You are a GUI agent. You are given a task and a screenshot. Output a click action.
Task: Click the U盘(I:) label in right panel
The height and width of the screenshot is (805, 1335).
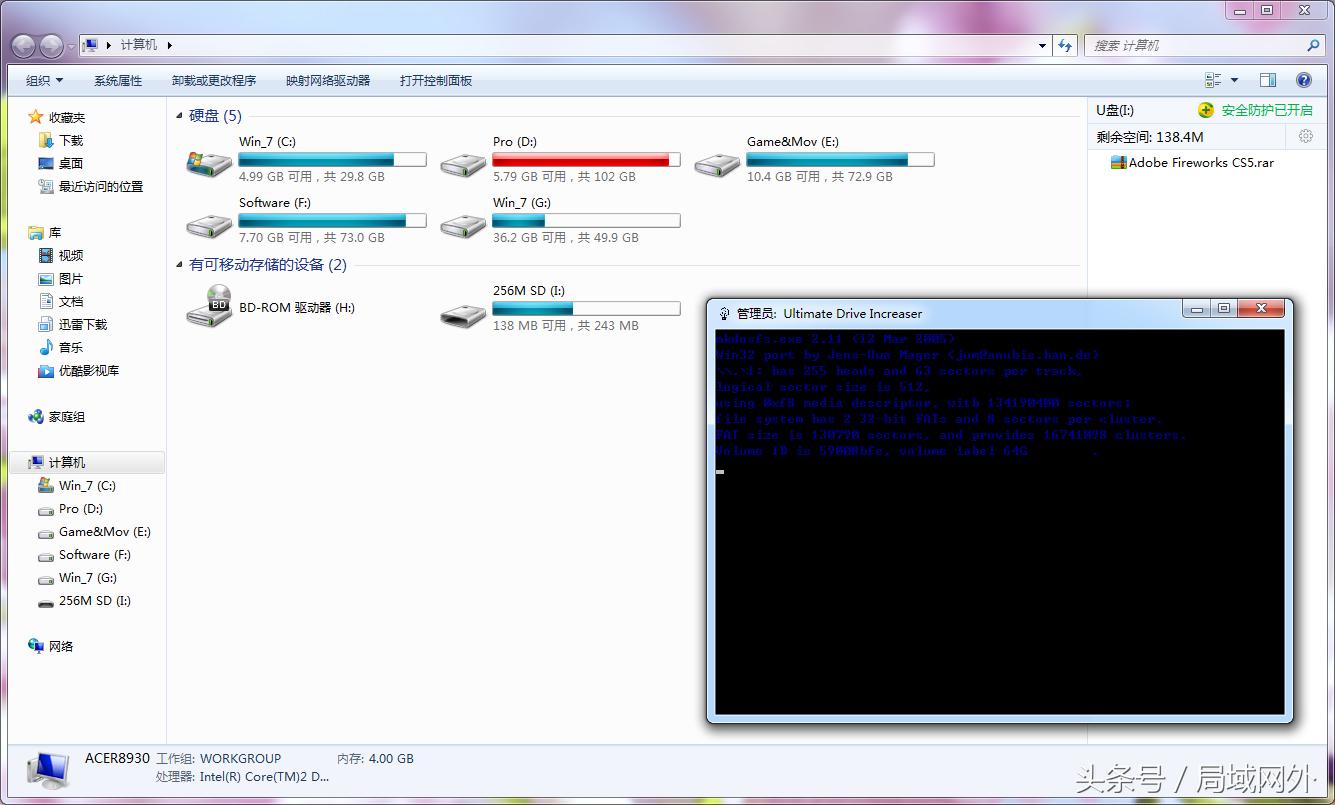(x=1115, y=110)
